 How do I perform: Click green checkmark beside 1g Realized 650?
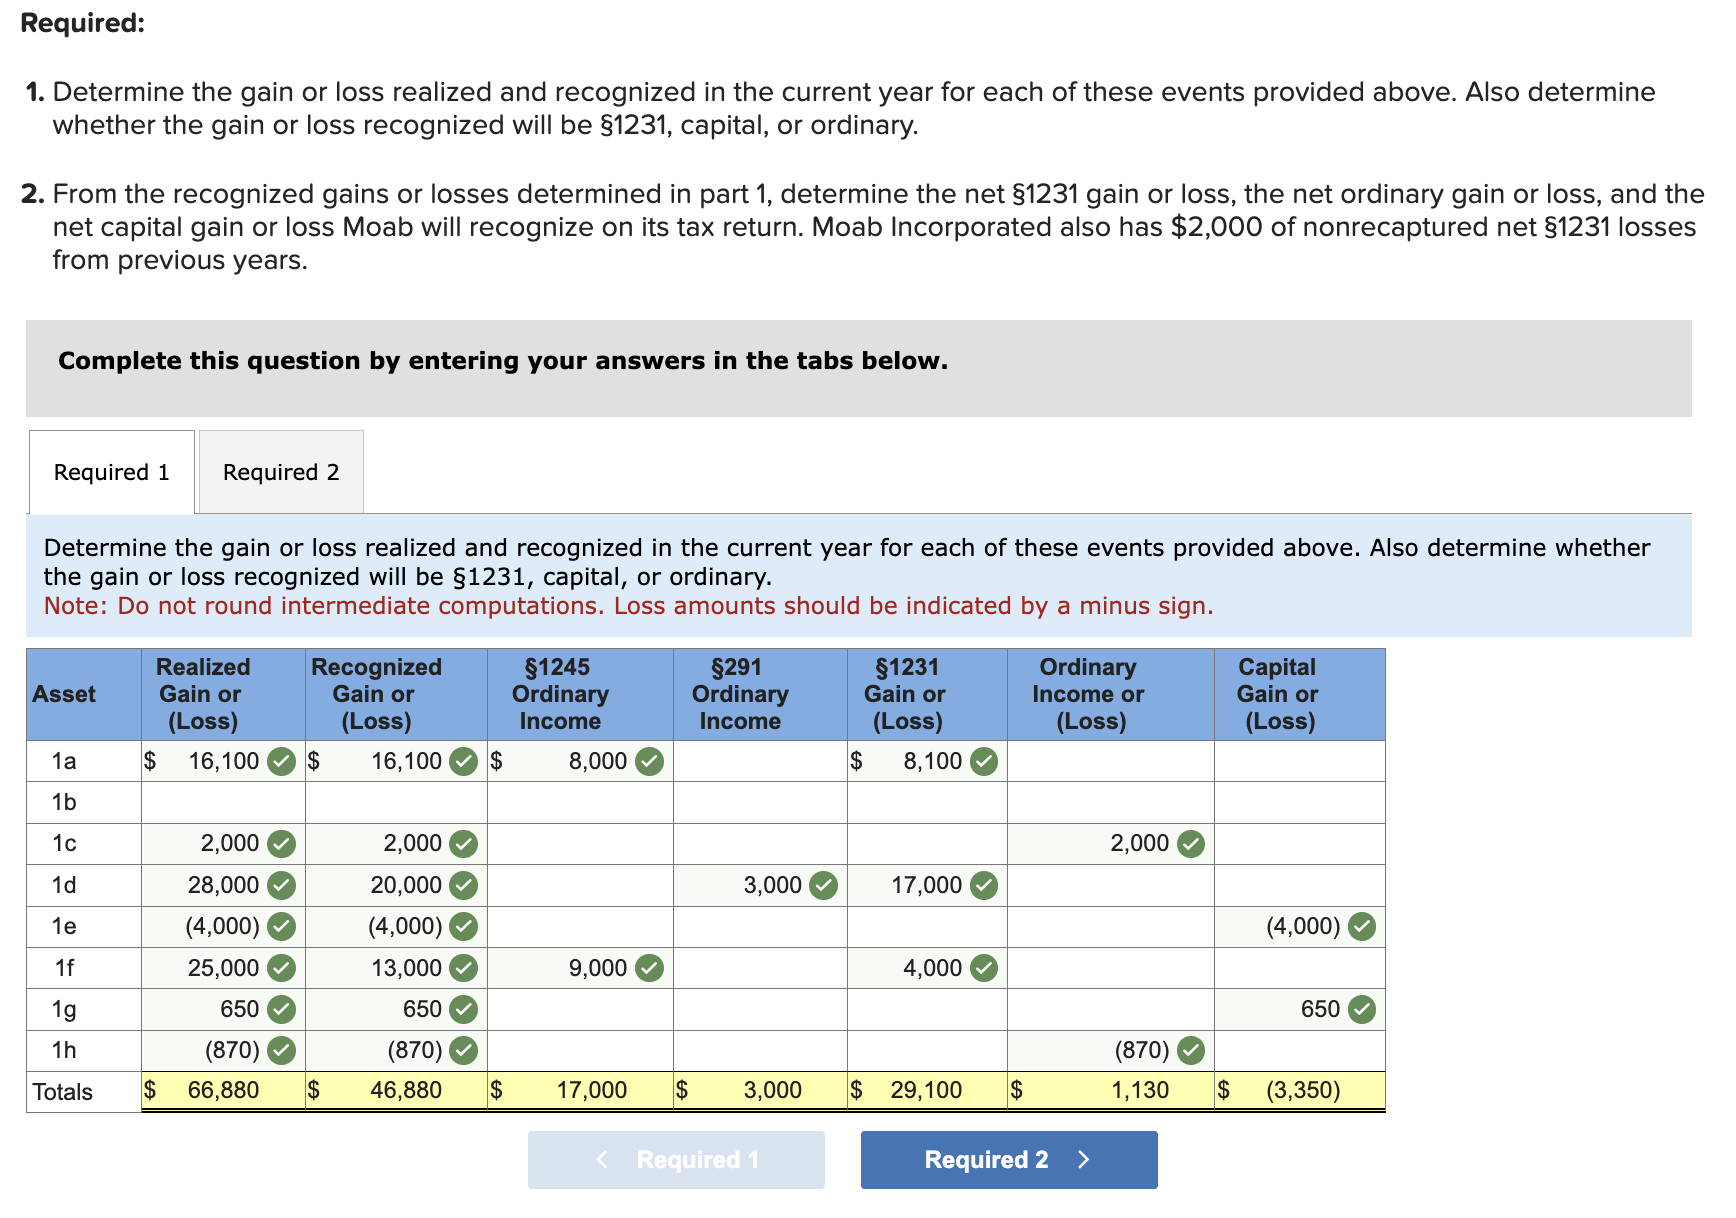(282, 1010)
